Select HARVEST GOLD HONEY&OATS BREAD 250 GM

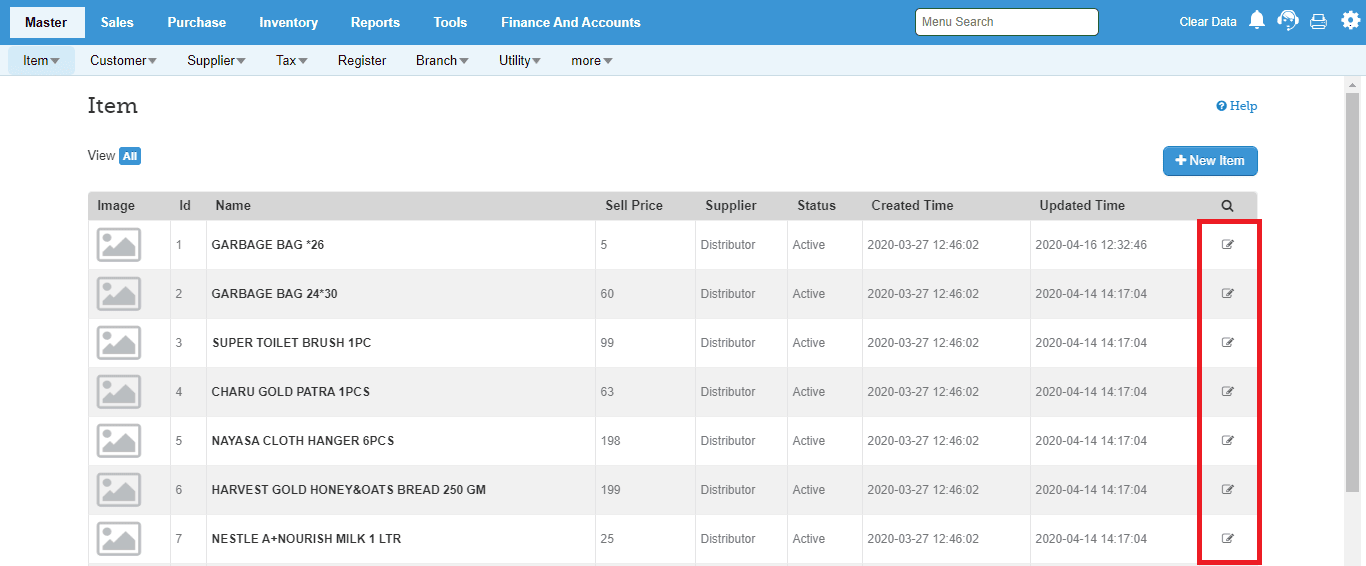point(349,490)
